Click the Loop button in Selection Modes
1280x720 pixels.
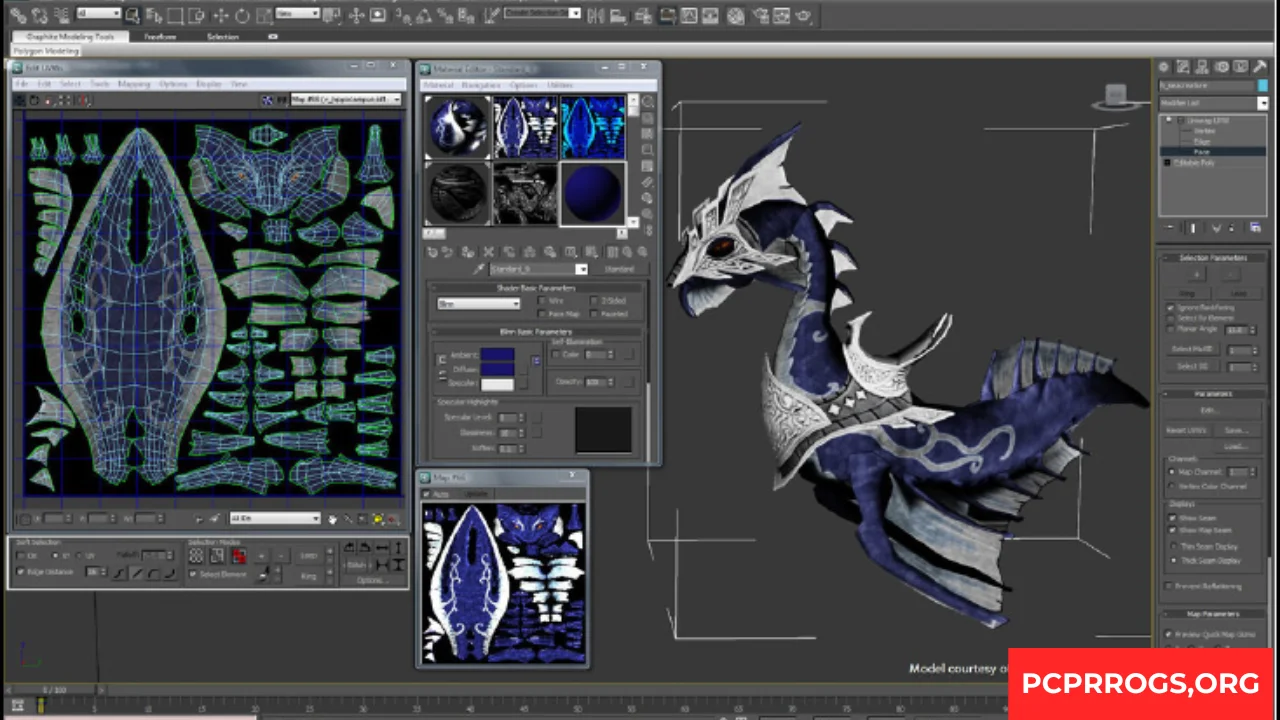point(309,556)
